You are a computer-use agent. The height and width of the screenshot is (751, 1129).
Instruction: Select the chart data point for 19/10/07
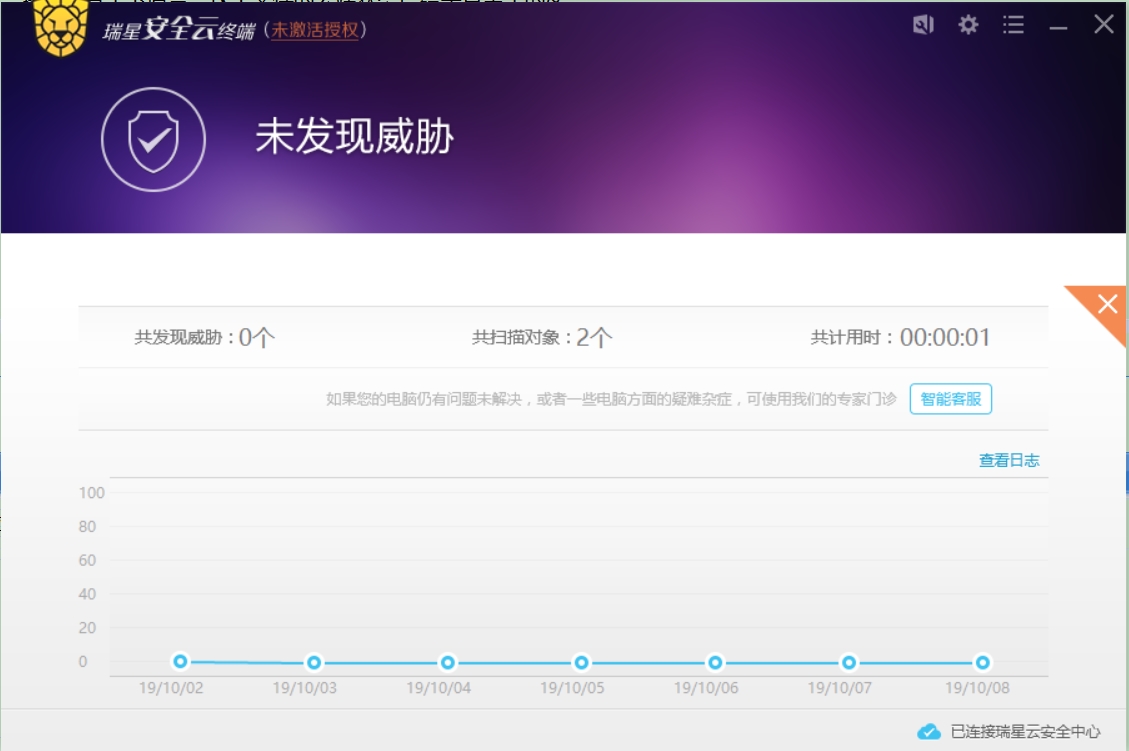(x=849, y=662)
